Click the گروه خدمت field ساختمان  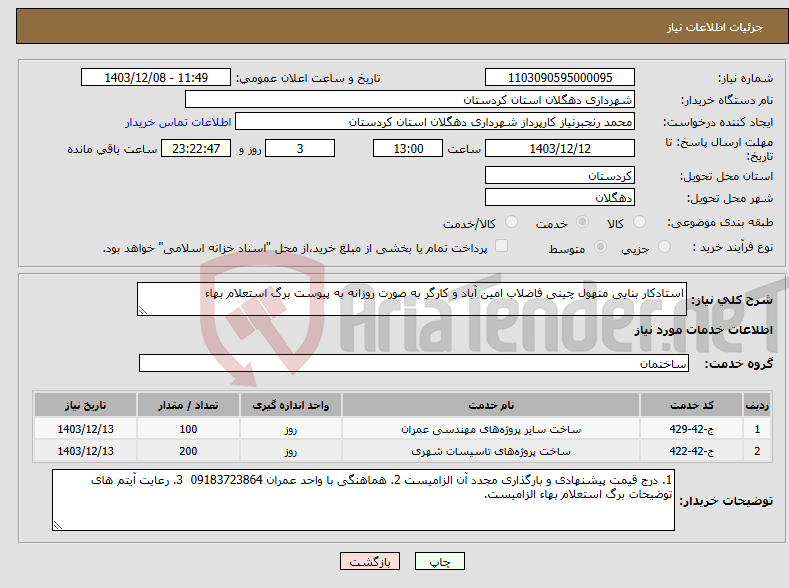click(x=414, y=363)
